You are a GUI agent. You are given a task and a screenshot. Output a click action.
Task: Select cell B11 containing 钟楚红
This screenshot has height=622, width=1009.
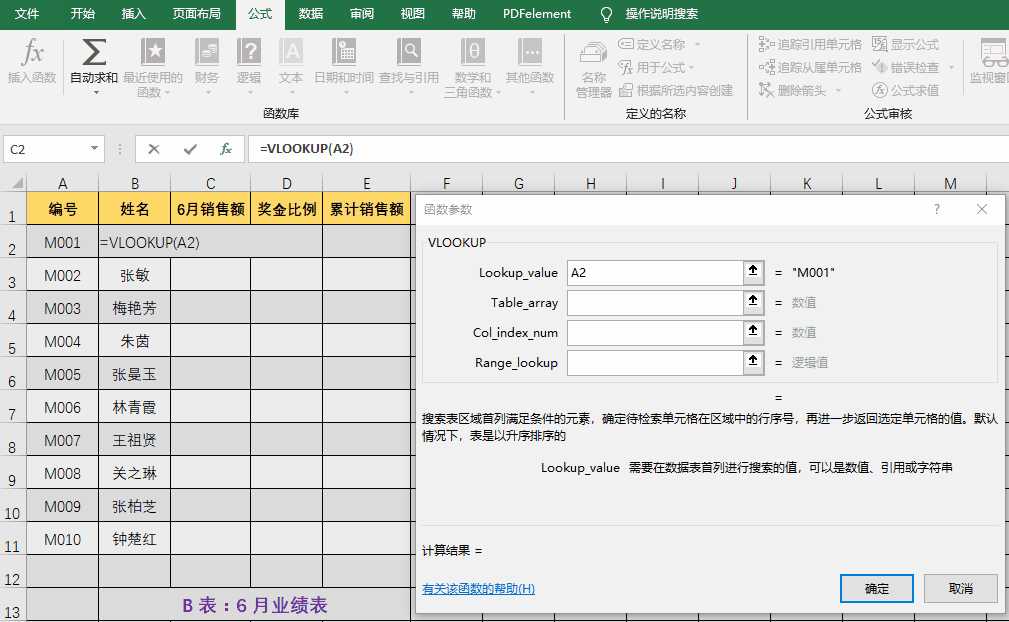[x=134, y=539]
